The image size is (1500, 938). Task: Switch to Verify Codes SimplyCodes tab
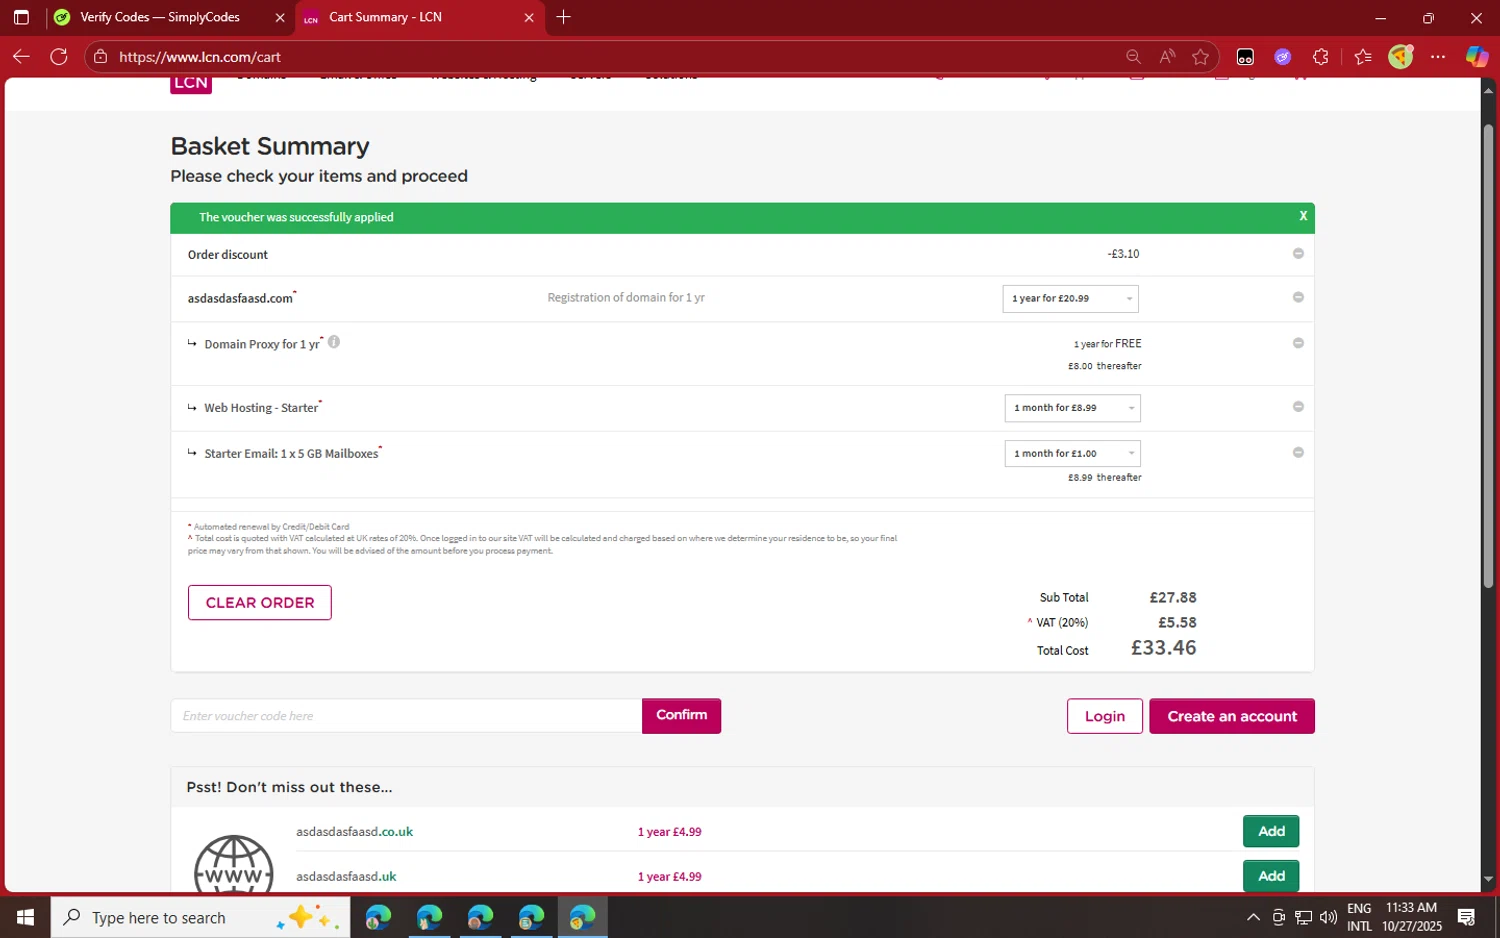click(160, 17)
